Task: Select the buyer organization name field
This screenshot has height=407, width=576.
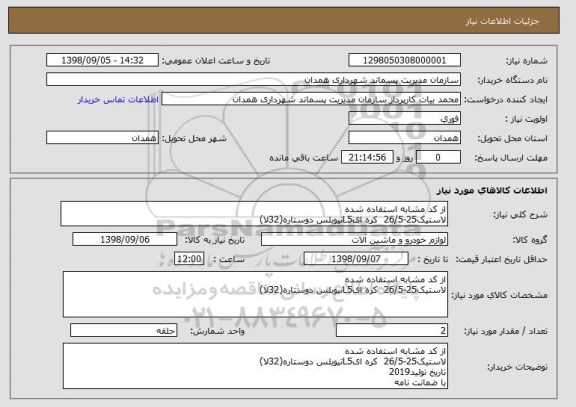Action: tap(253, 80)
